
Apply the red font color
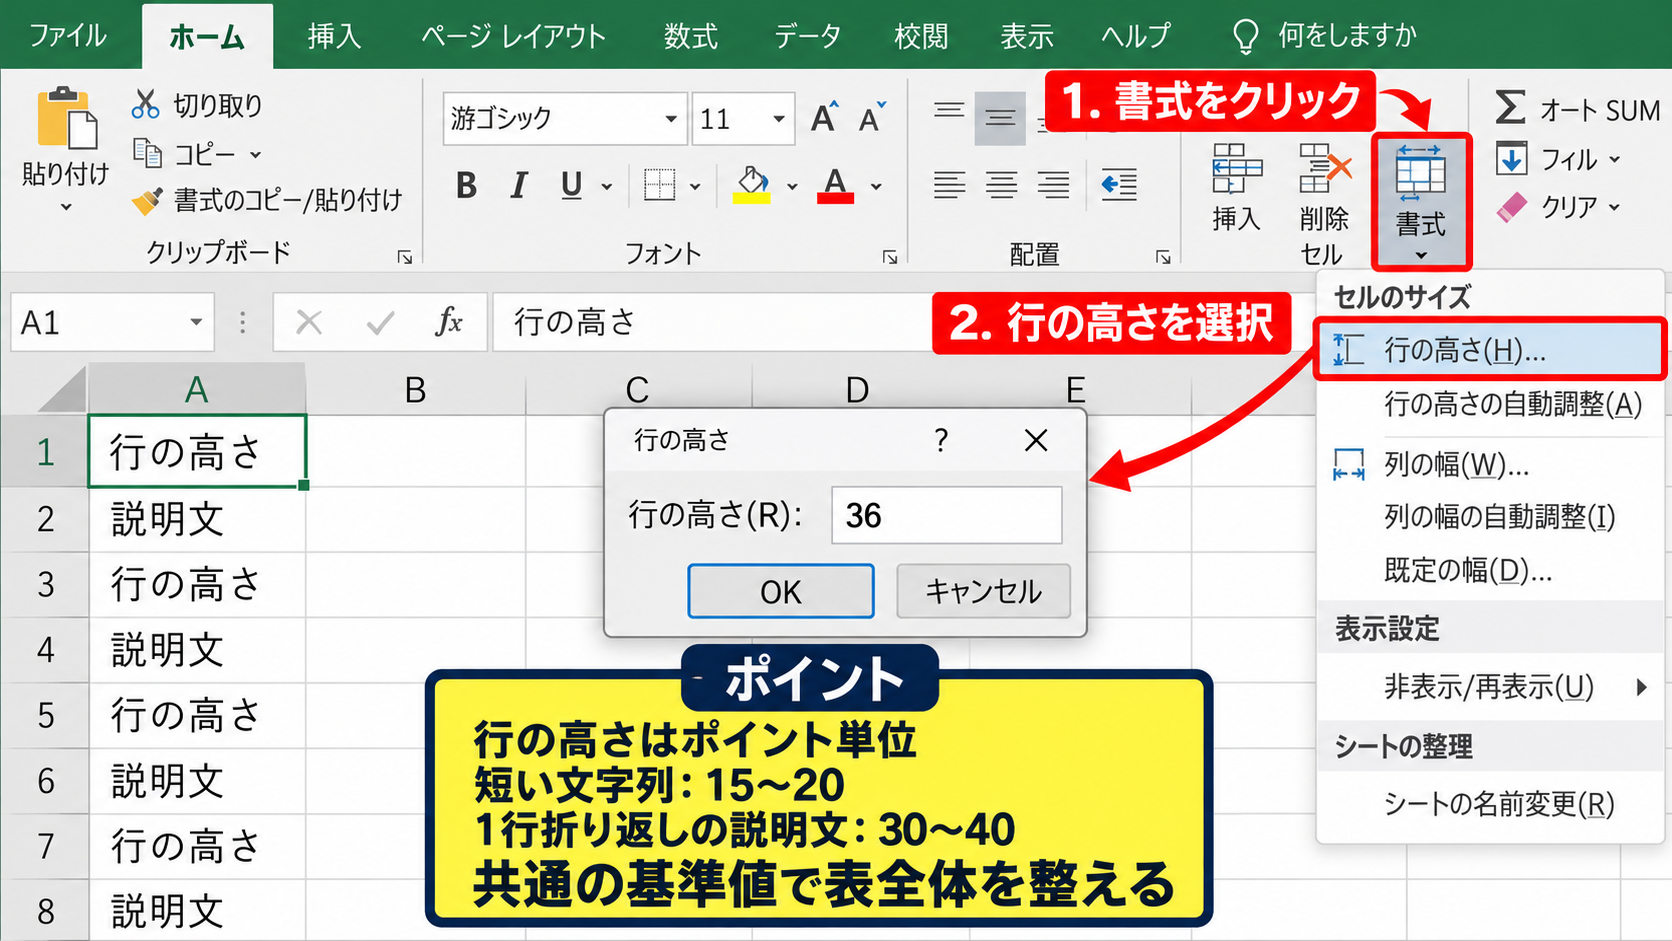click(x=836, y=185)
